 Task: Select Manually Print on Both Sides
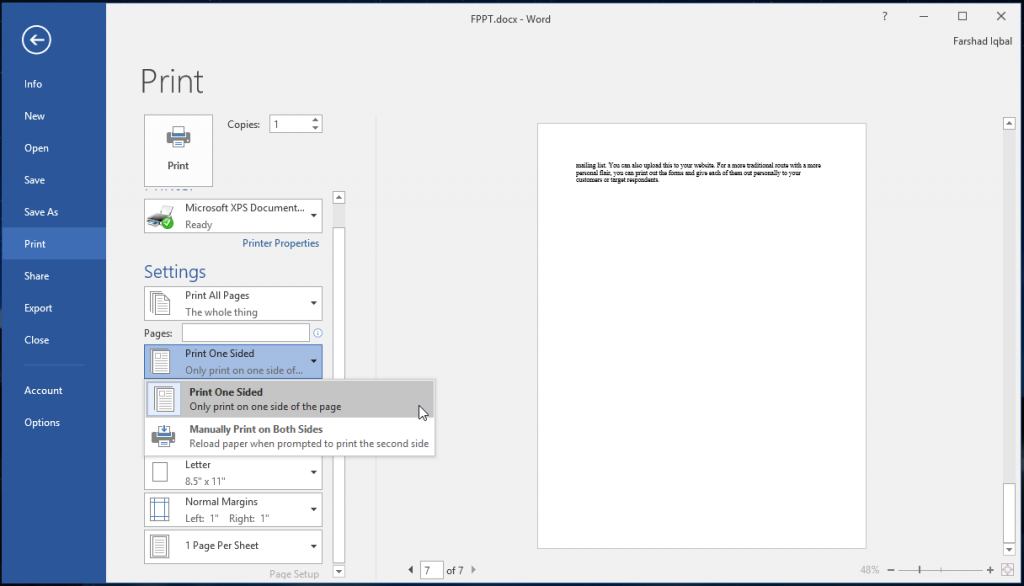pyautogui.click(x=256, y=435)
